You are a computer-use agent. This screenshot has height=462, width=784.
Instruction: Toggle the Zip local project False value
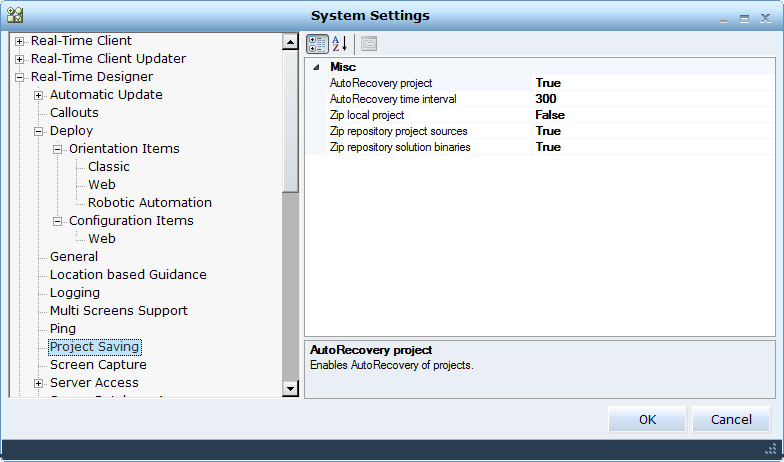click(550, 115)
